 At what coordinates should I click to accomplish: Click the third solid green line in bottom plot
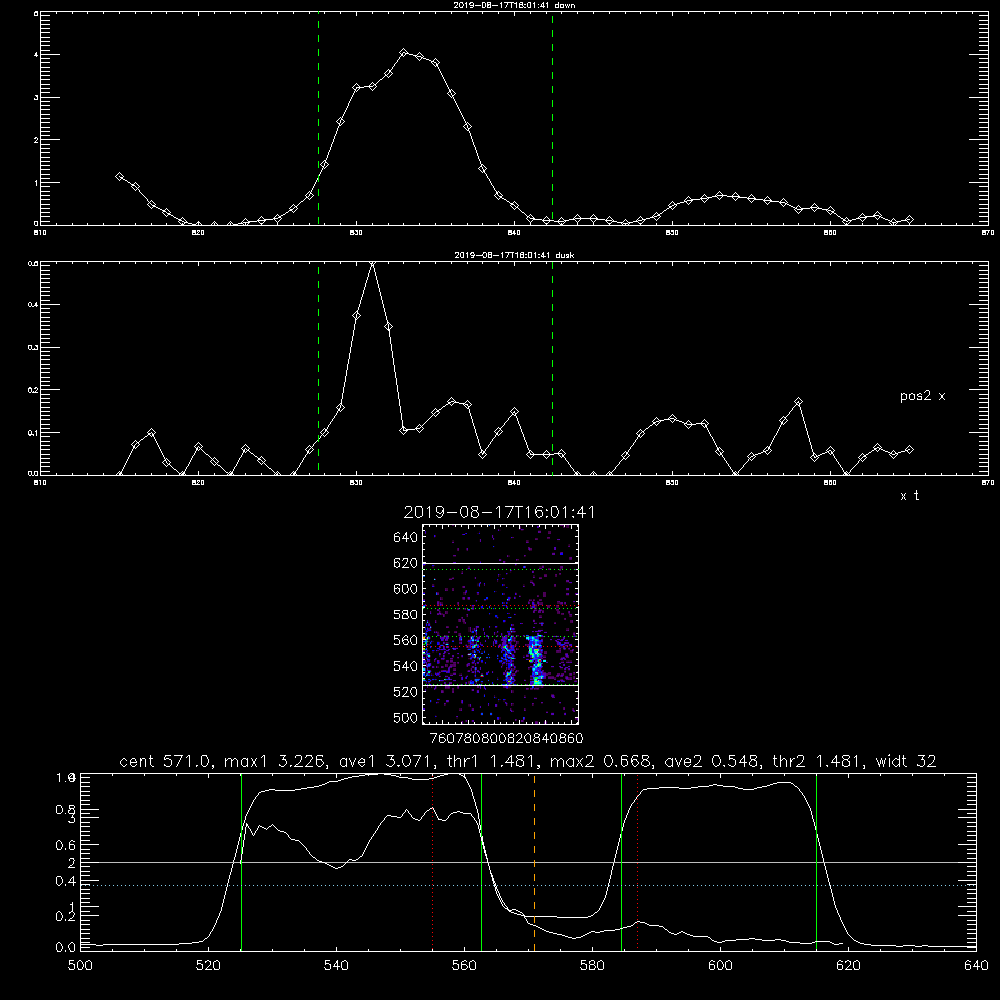coord(622,862)
